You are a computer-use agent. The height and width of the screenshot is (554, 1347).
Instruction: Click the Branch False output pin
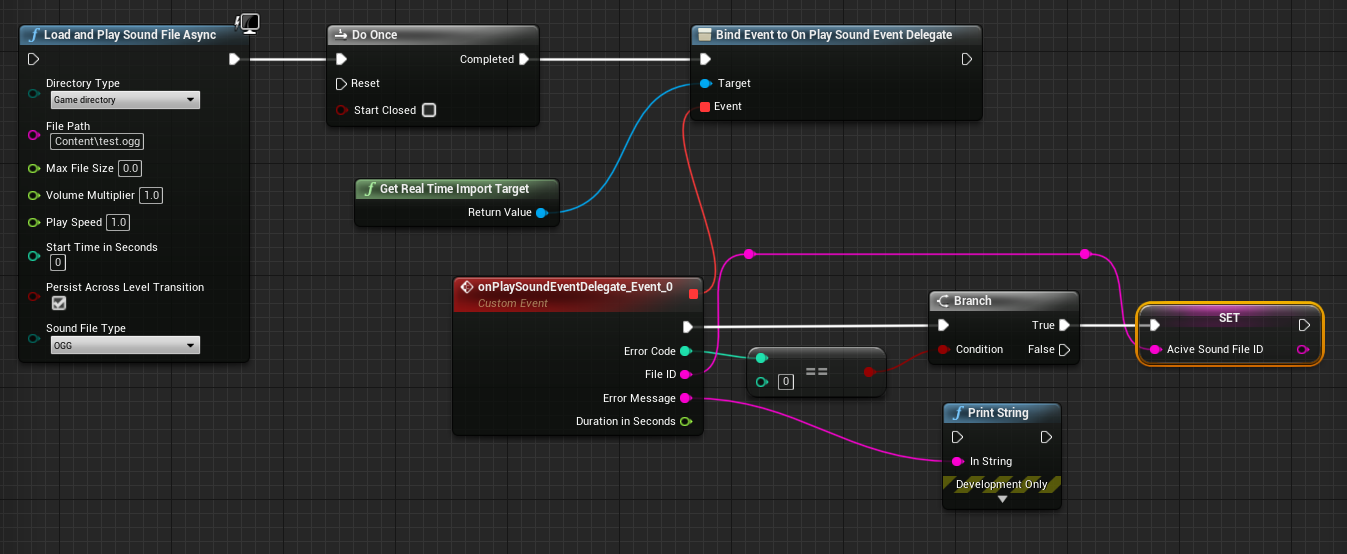(x=1064, y=349)
